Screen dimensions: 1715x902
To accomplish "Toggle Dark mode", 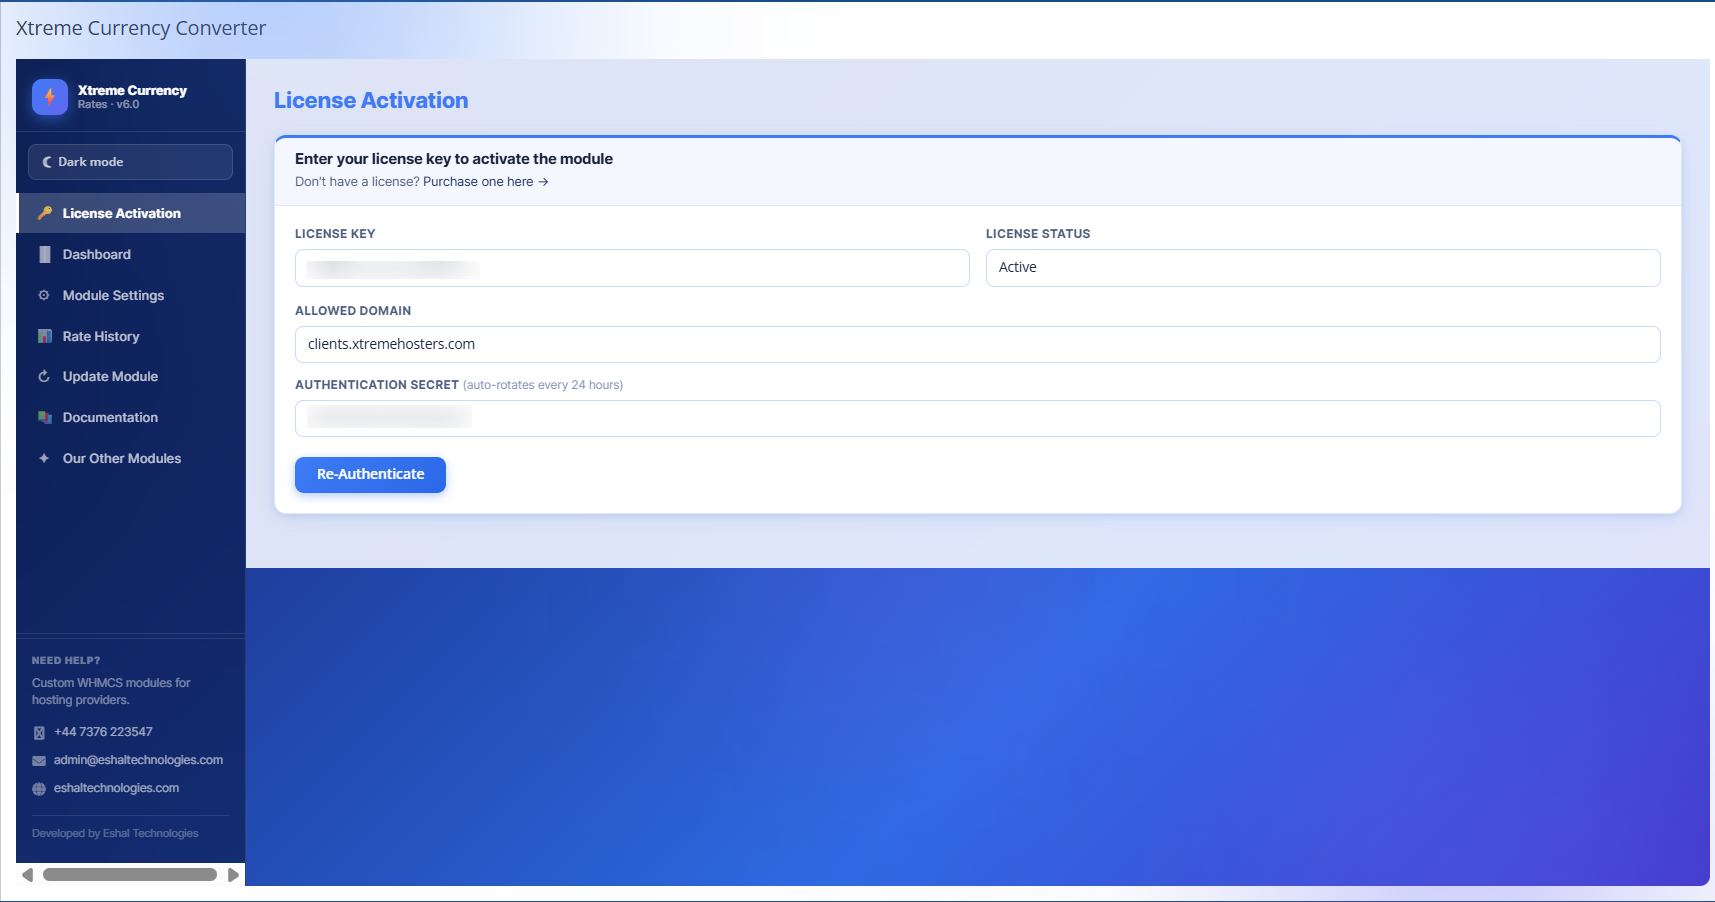I will [130, 162].
